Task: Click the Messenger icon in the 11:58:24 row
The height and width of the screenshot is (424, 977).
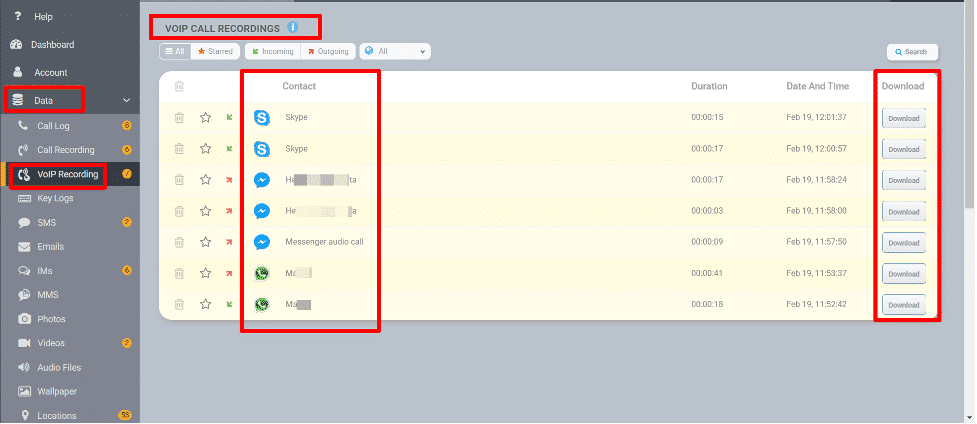Action: coord(262,180)
